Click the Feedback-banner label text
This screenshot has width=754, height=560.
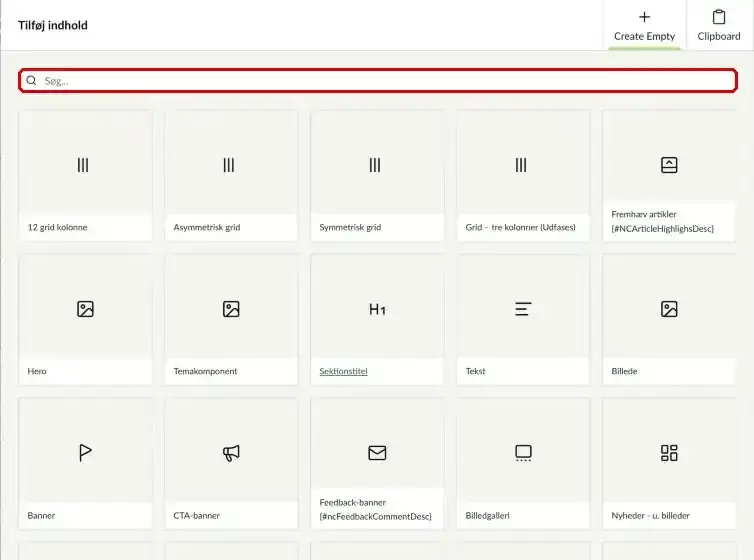coord(376,509)
